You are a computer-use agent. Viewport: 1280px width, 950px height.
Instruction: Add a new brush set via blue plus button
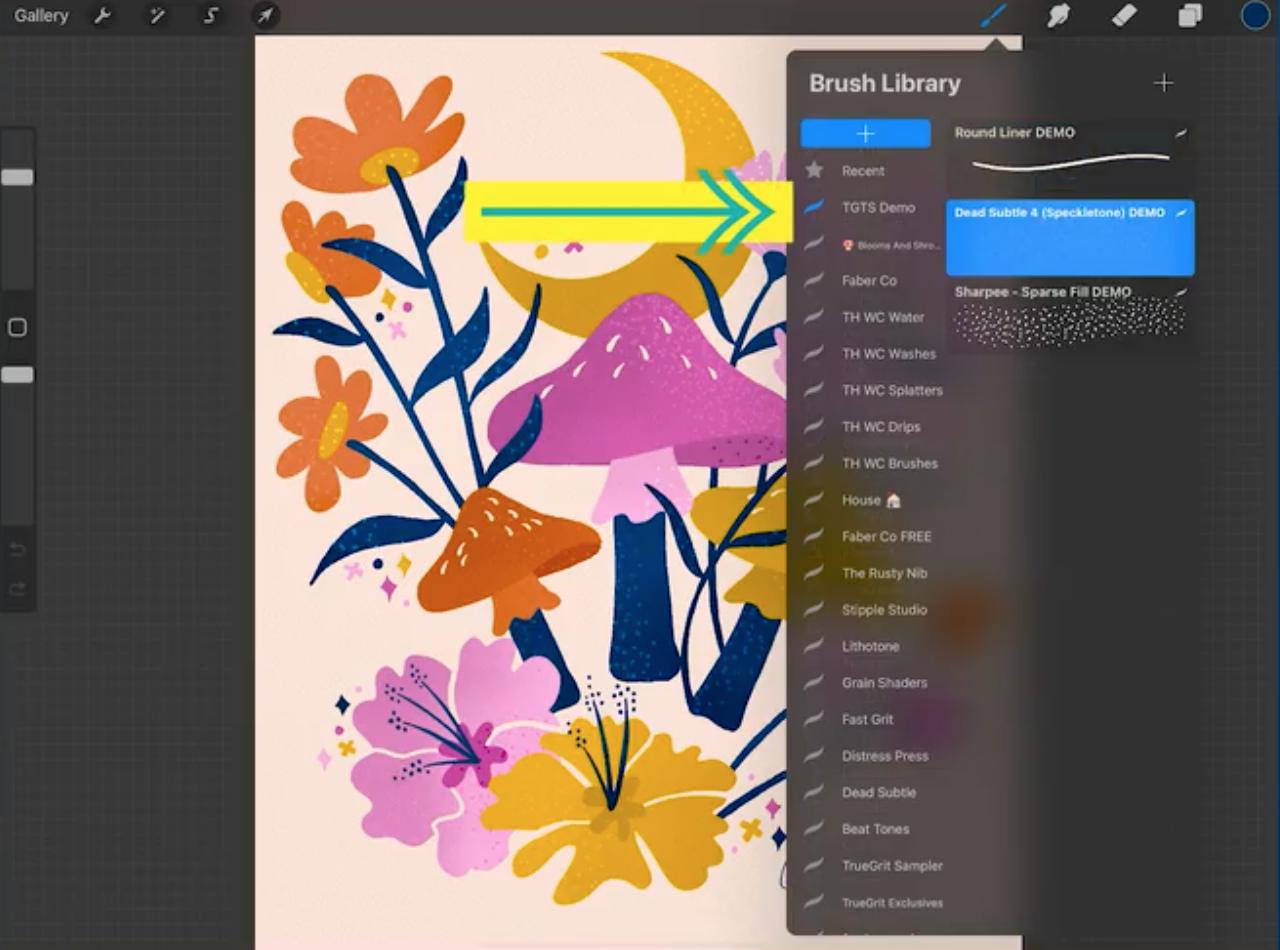click(x=865, y=133)
